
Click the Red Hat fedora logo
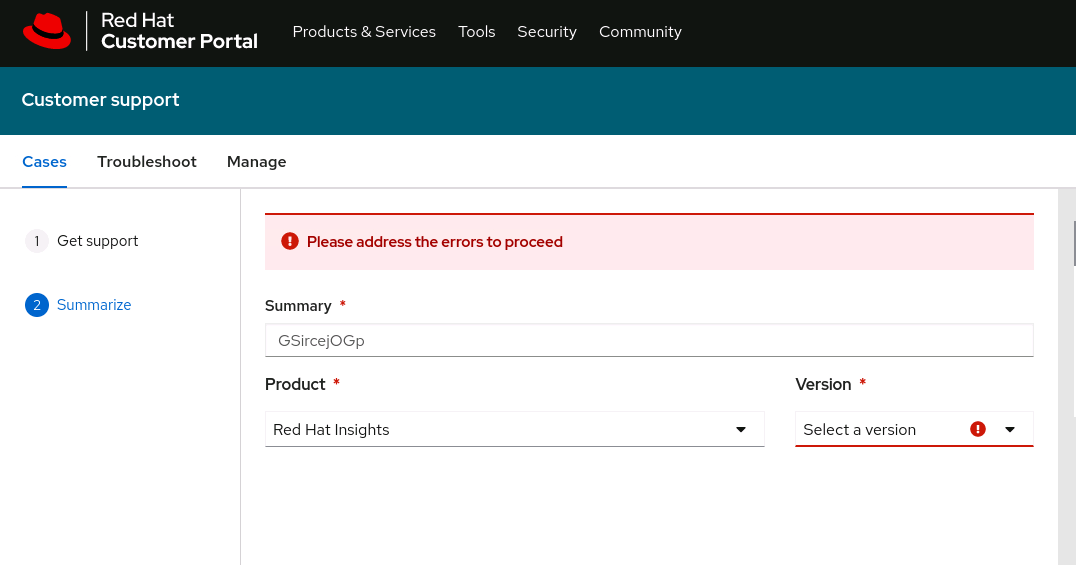tap(47, 31)
